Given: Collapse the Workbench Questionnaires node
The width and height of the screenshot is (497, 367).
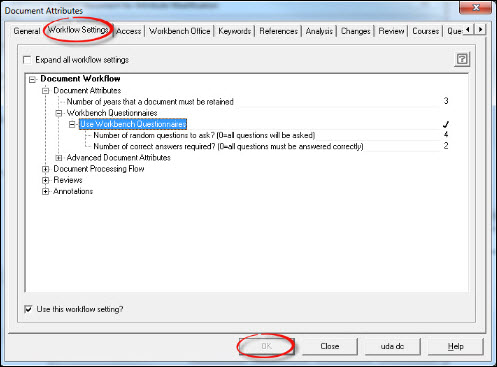Looking at the screenshot, I should click(59, 113).
